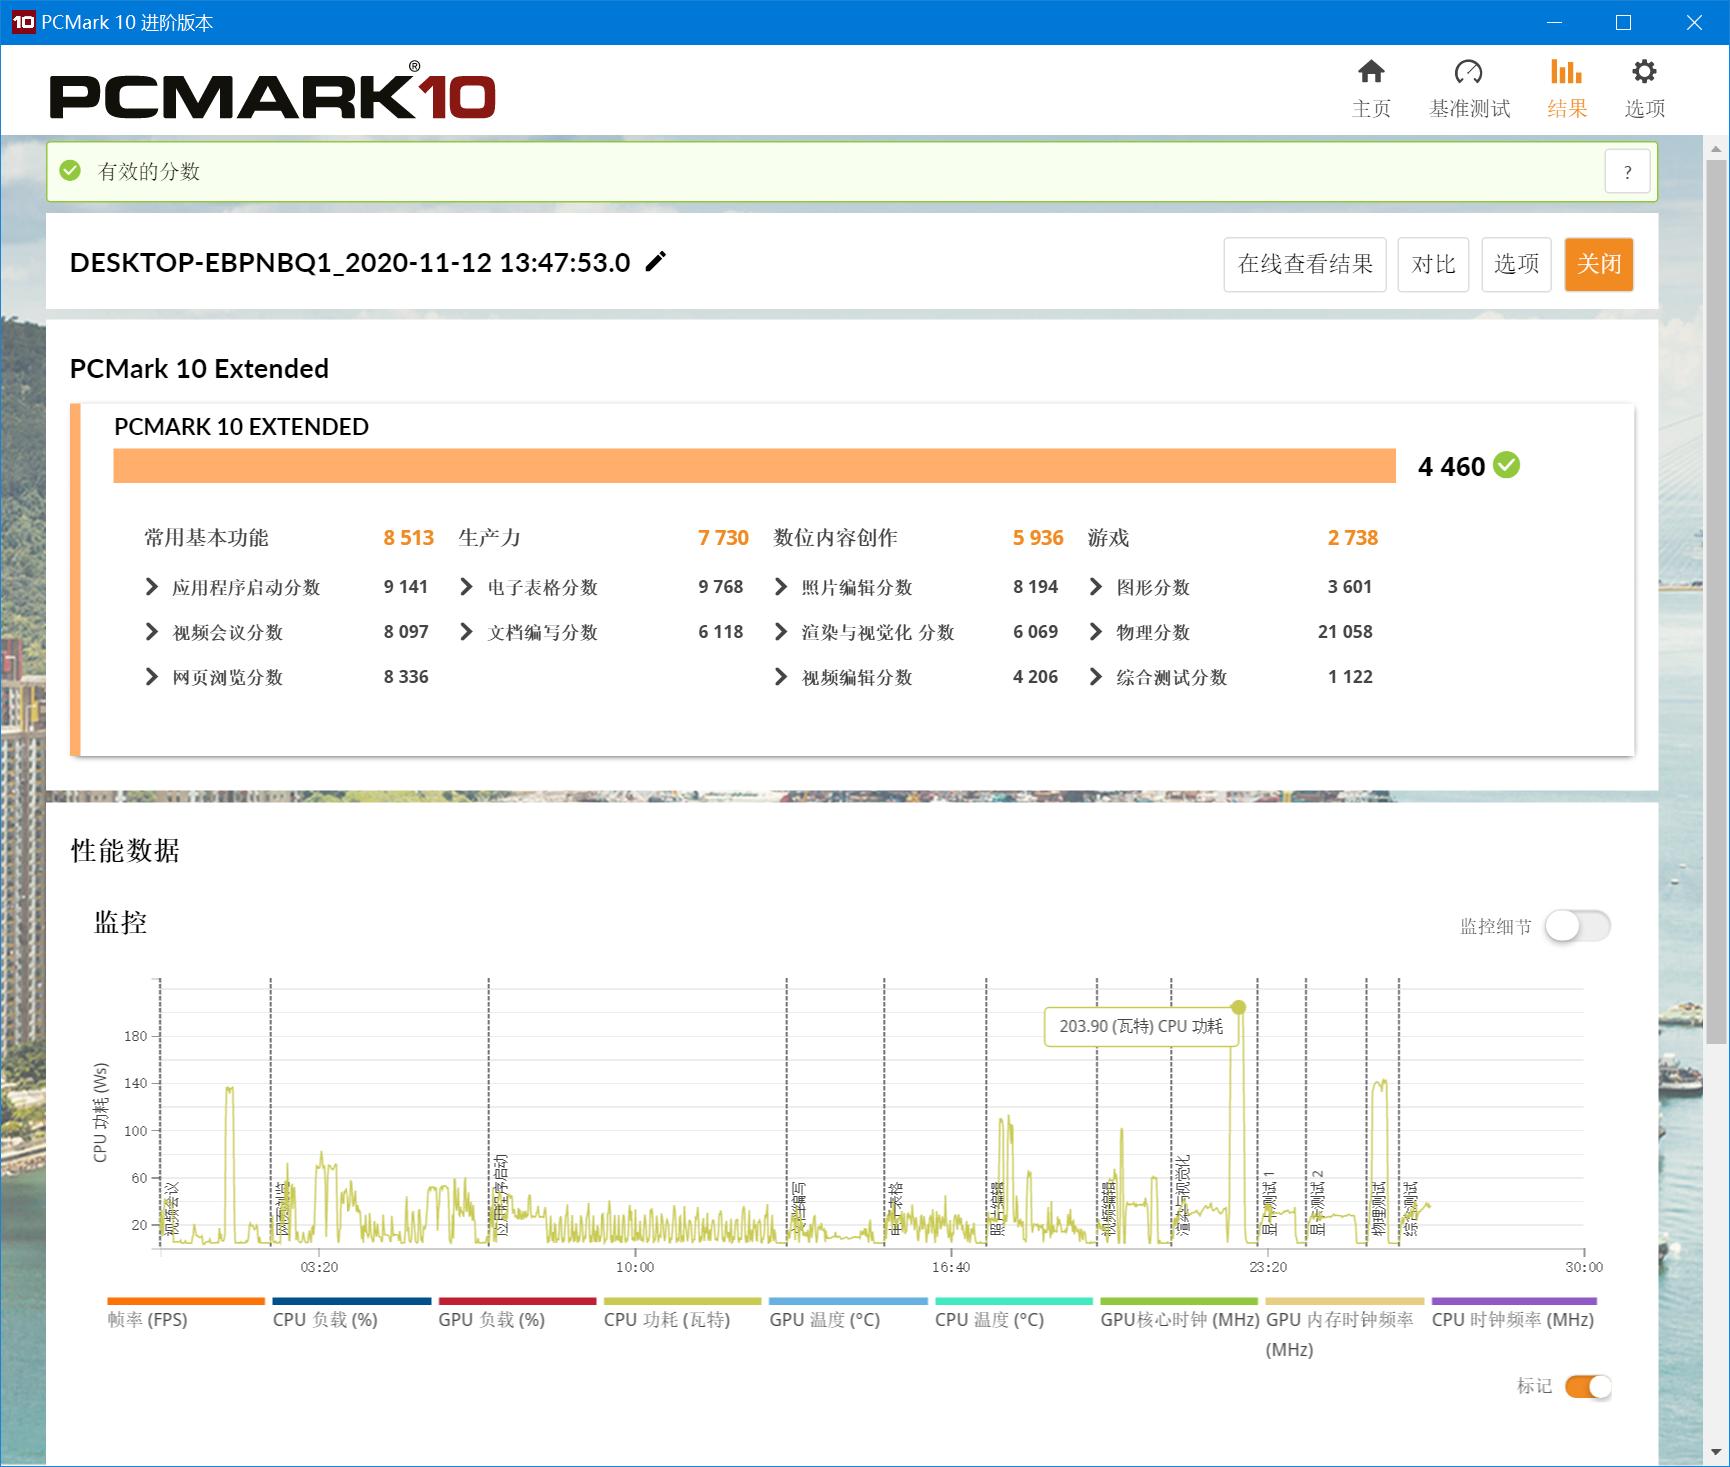Image resolution: width=1730 pixels, height=1467 pixels.
Task: Expand 电子表格分数 details
Action: tap(466, 587)
